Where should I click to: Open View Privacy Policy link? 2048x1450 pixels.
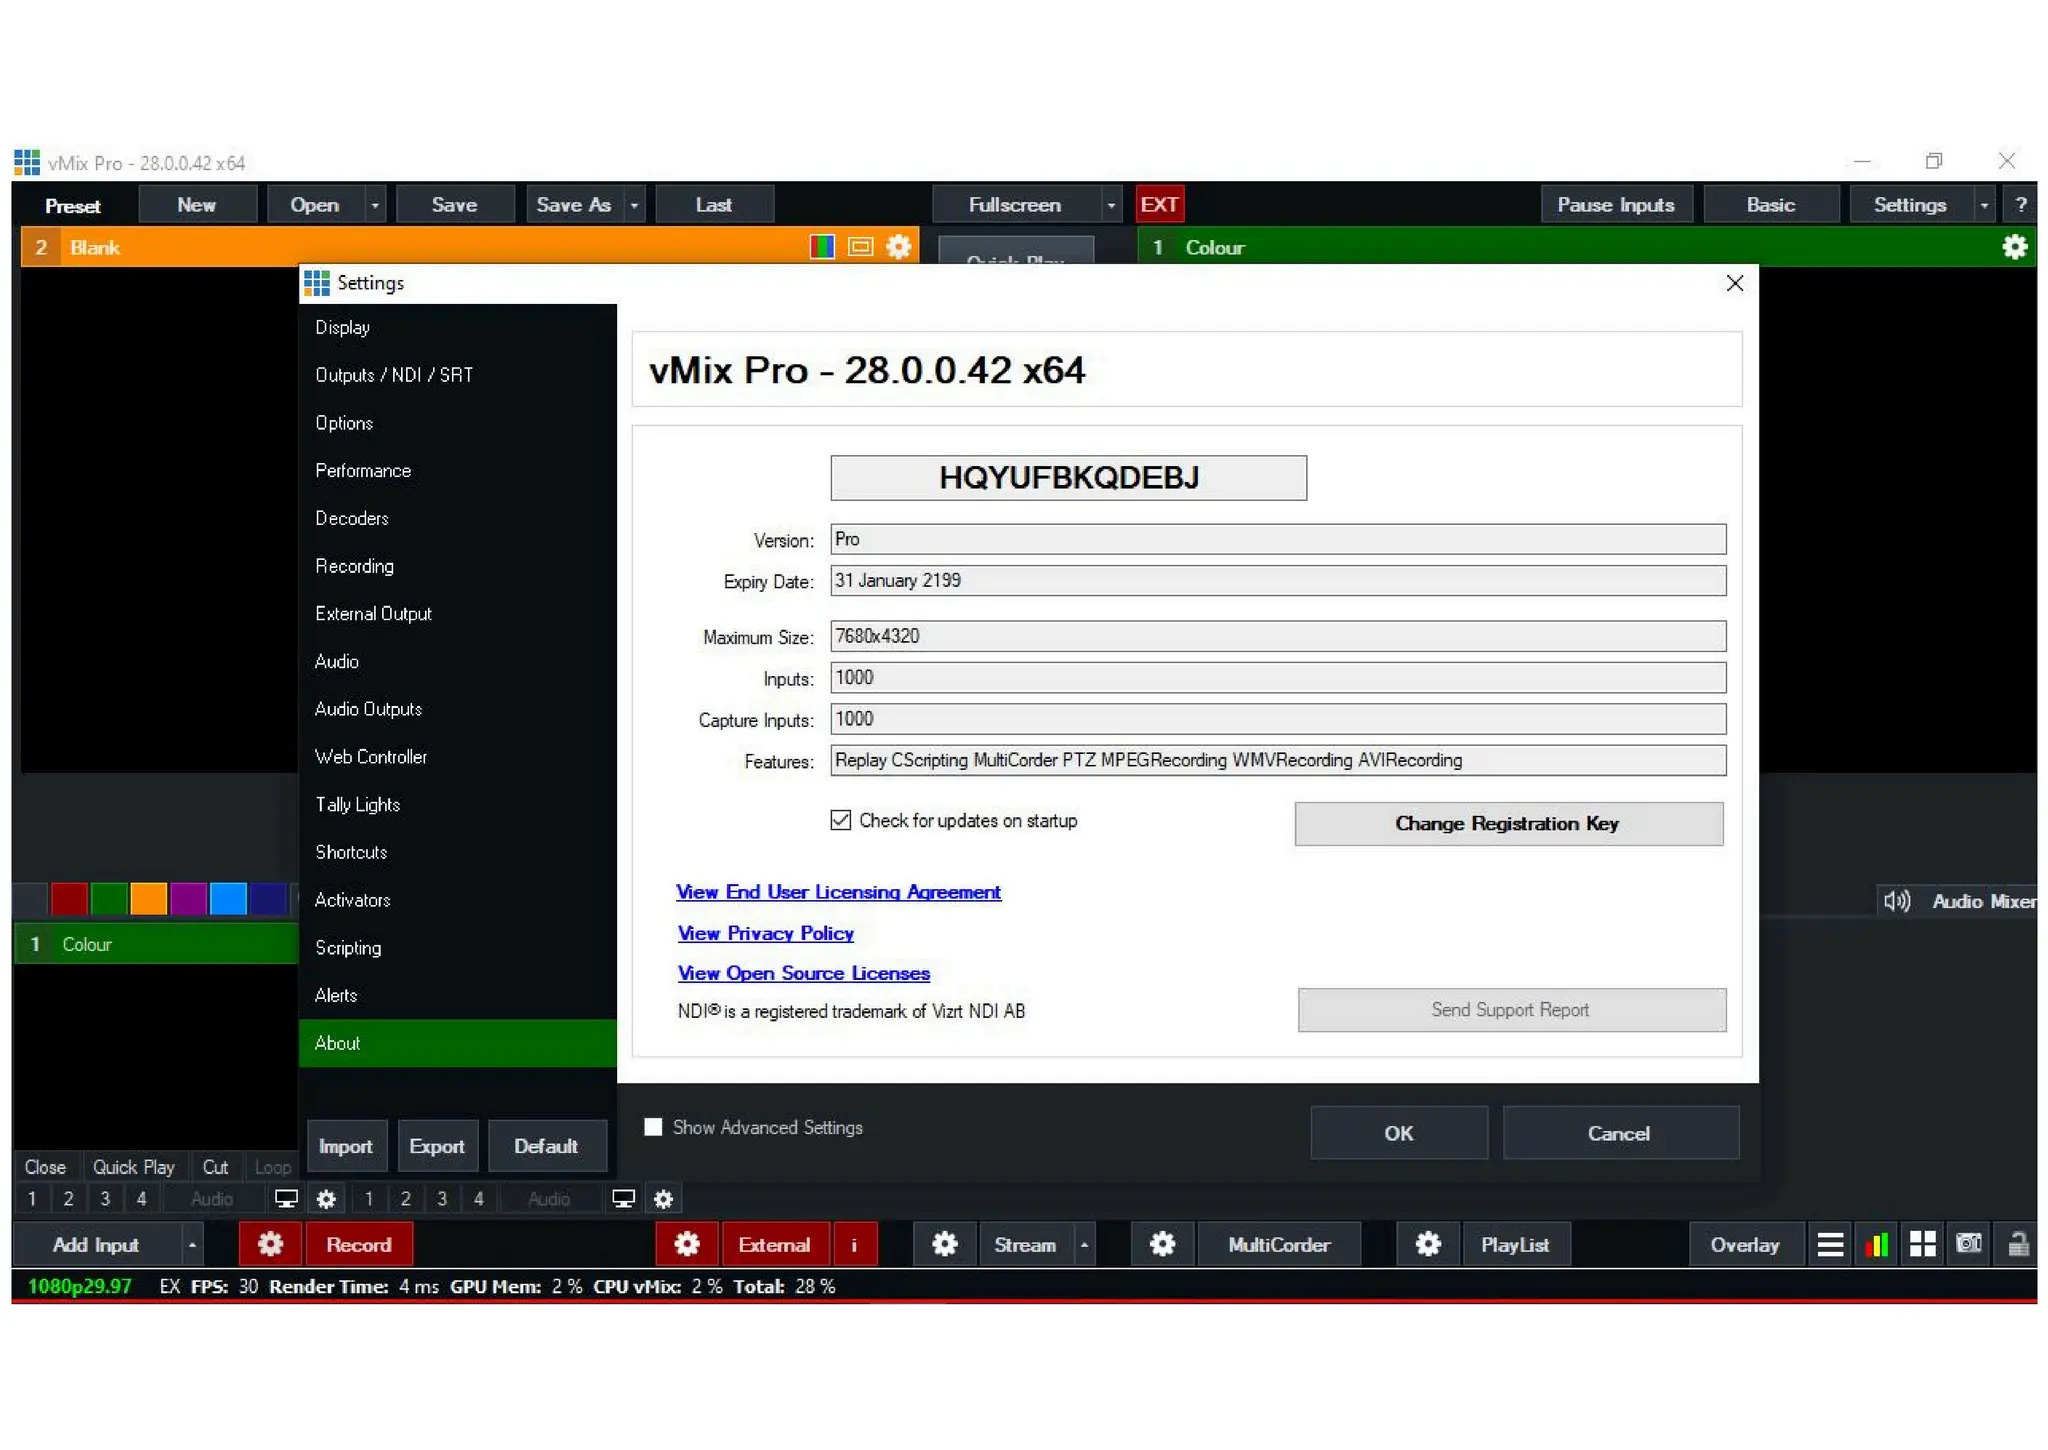(765, 933)
